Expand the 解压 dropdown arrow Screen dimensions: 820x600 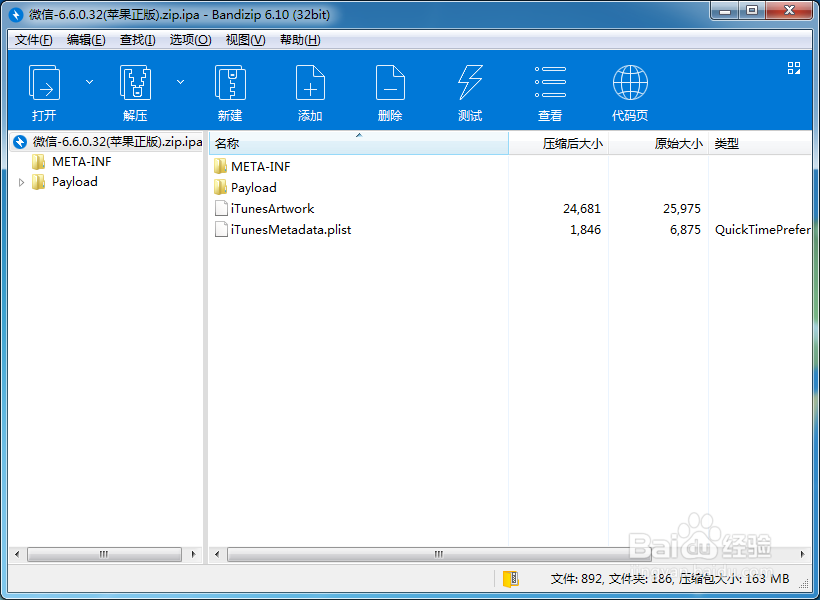180,82
